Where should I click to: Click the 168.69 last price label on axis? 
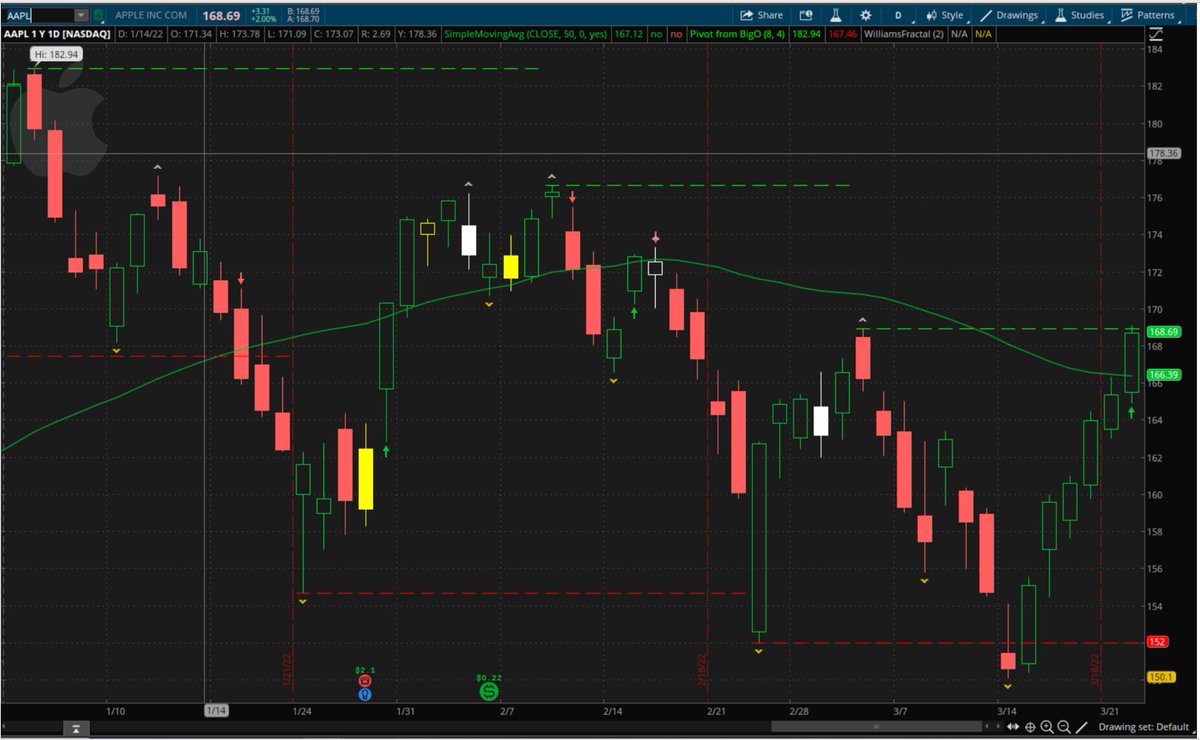(x=1165, y=331)
